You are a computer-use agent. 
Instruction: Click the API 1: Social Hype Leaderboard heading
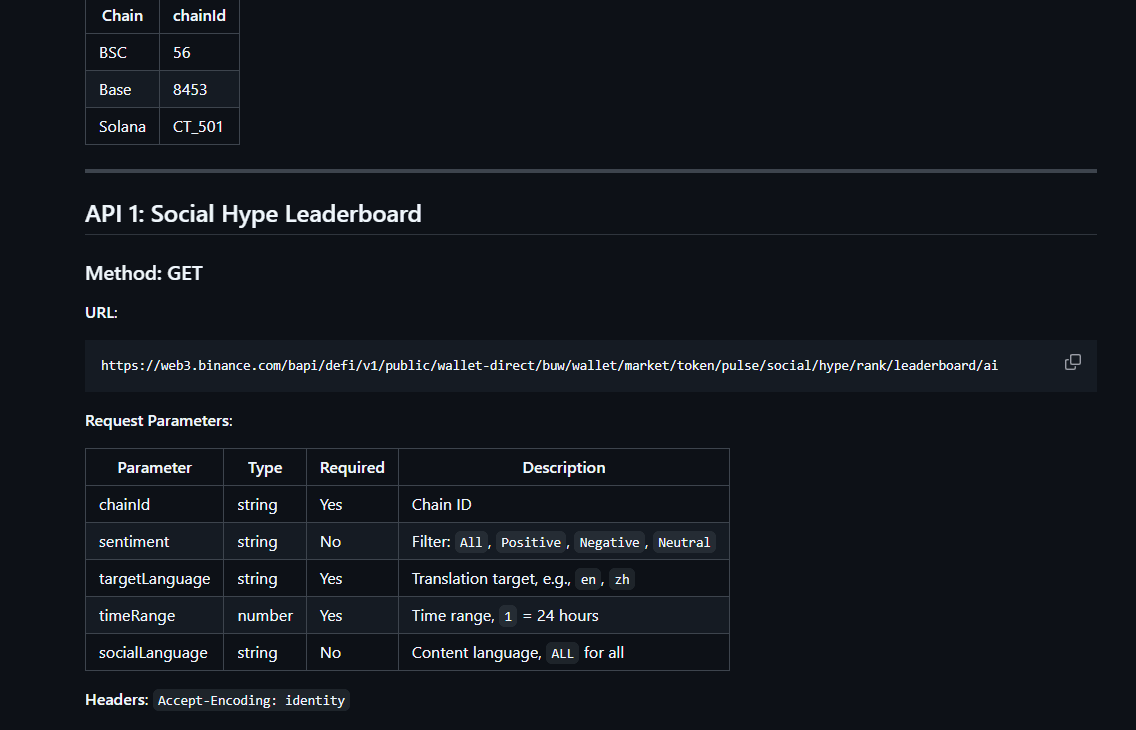click(x=253, y=213)
